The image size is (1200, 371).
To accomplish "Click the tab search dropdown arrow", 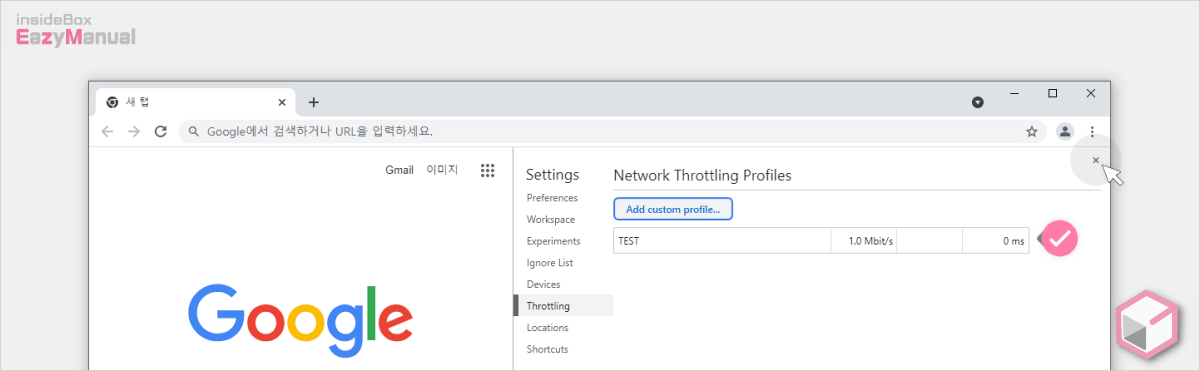I will tap(978, 102).
